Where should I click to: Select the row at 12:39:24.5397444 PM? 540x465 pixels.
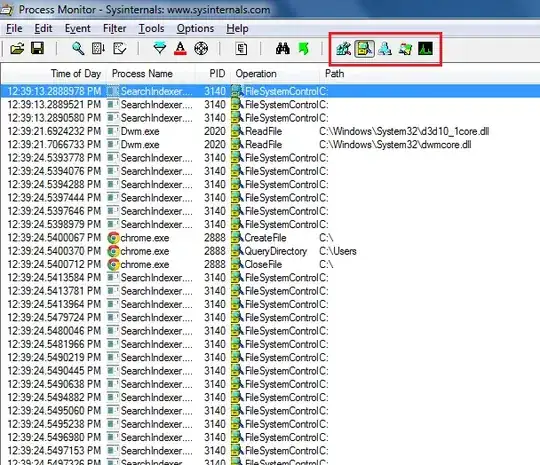tap(270, 198)
